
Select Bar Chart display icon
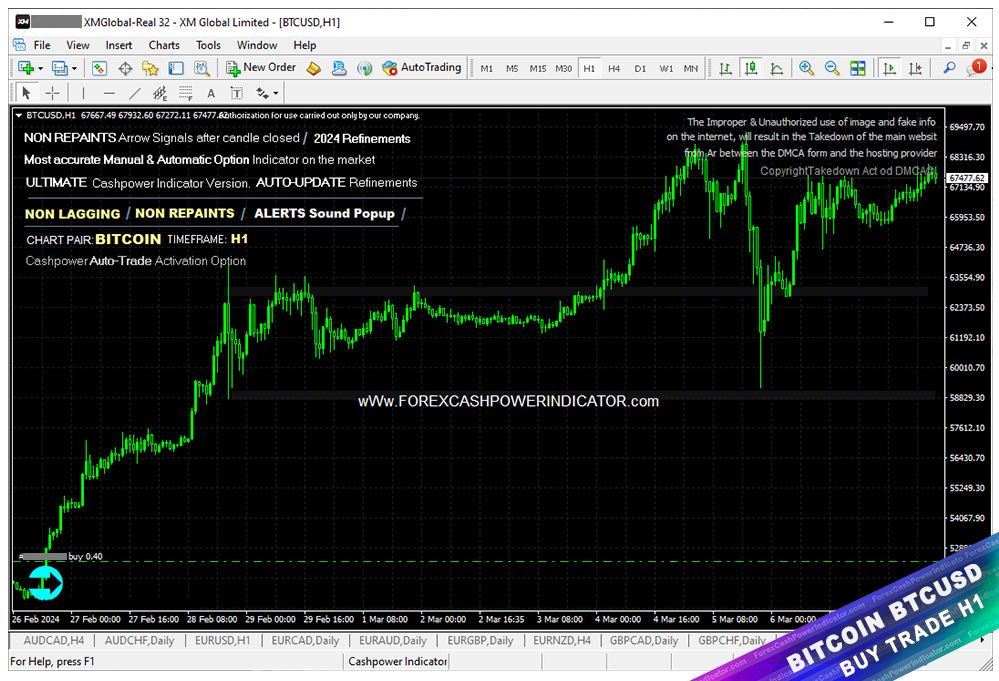coord(725,68)
